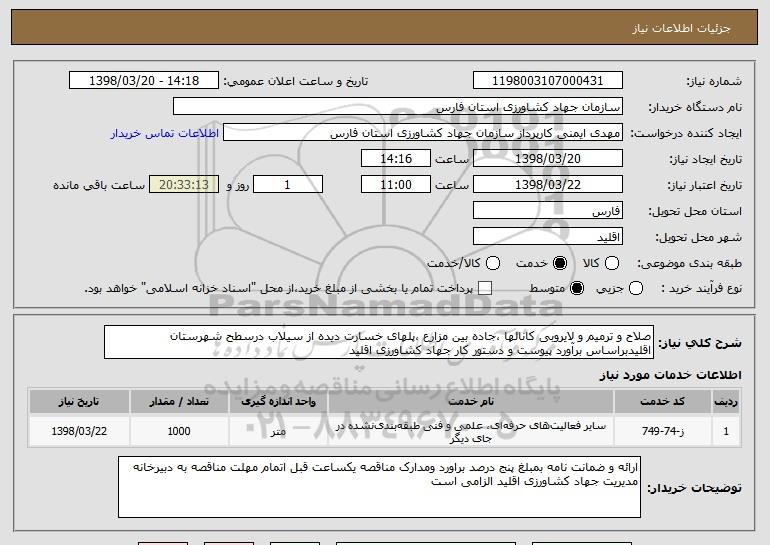Click the table need date cell 1398/03/22
Viewport: 770px width, 545px height.
pos(79,432)
